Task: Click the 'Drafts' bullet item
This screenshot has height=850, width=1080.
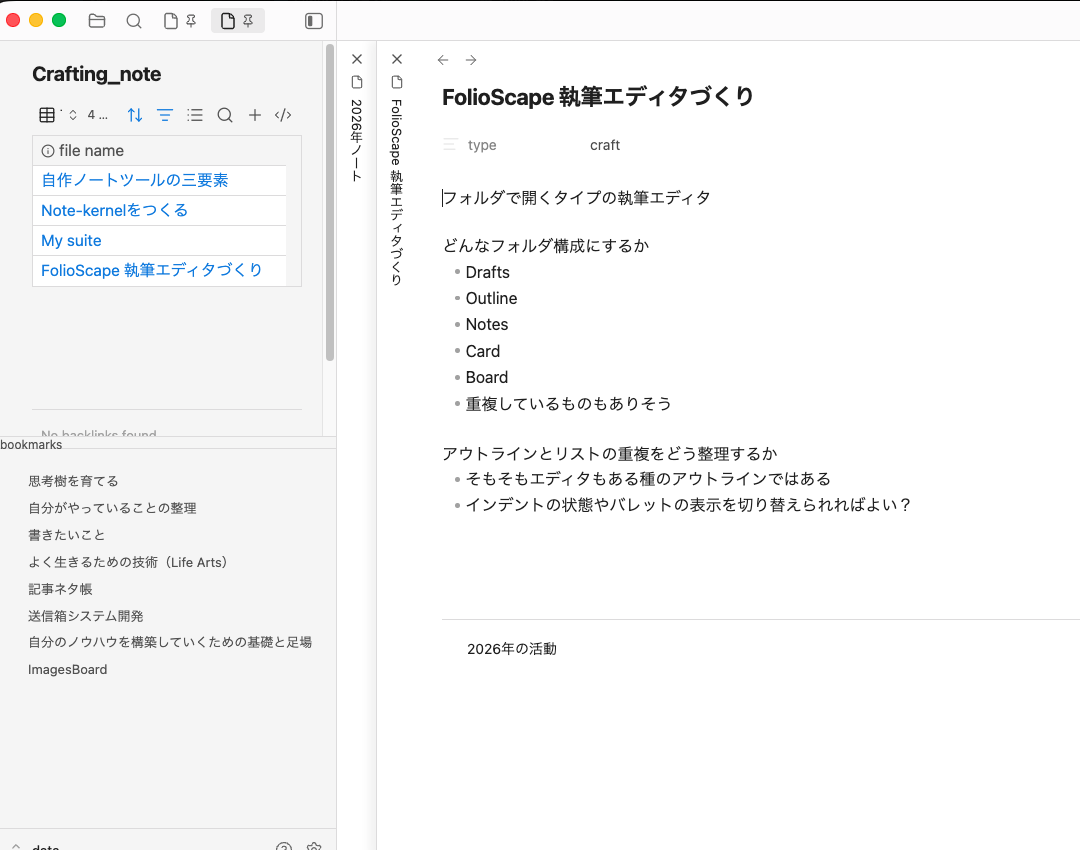Action: coord(488,273)
